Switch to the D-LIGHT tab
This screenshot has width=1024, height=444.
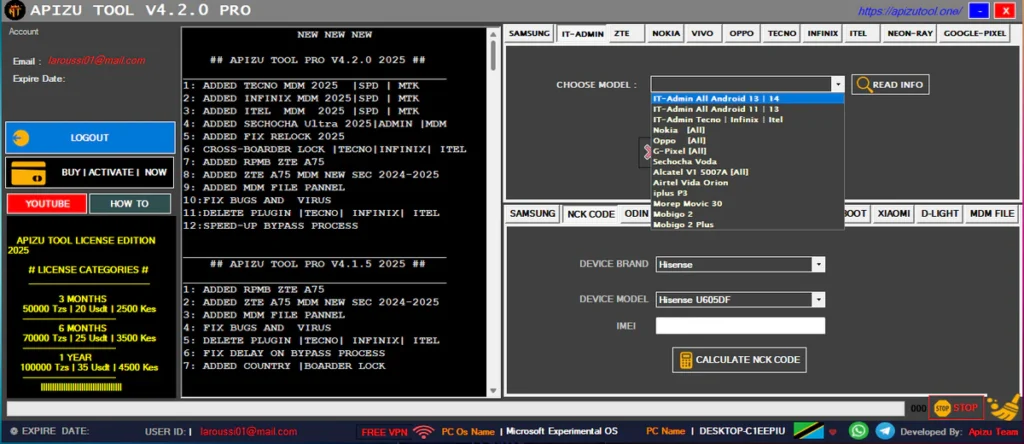940,214
